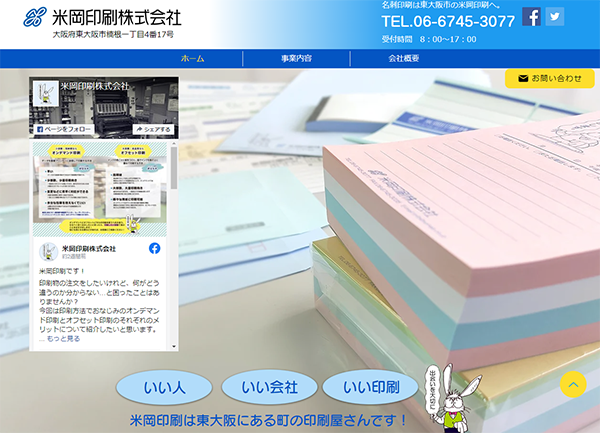
Task: Open the 会社概要 menu item
Action: [404, 59]
